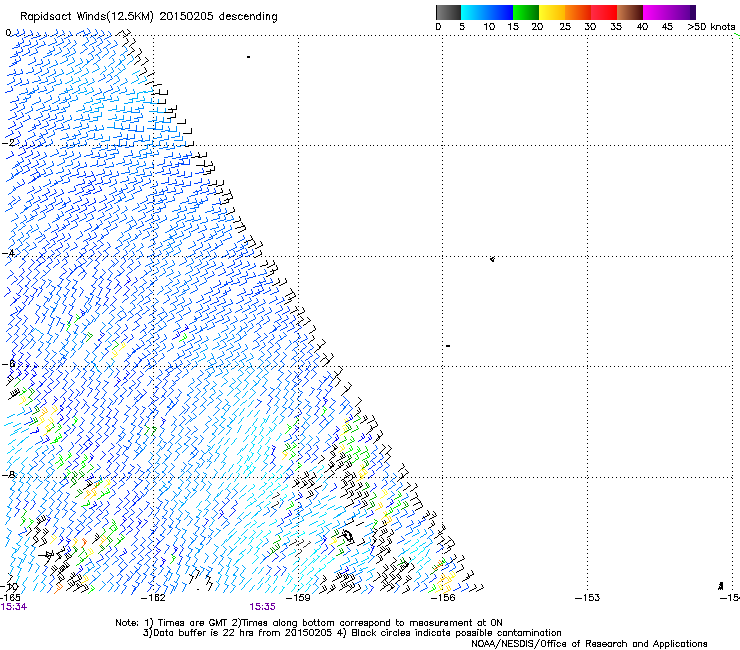Click the longitude label '-162'
The height and width of the screenshot is (650, 740).
(x=153, y=598)
